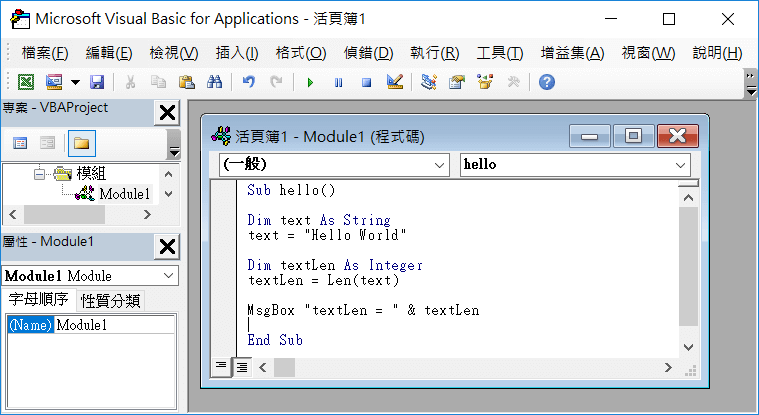Open the 插入(I) menu
Image resolution: width=759 pixels, height=415 pixels.
(x=237, y=53)
